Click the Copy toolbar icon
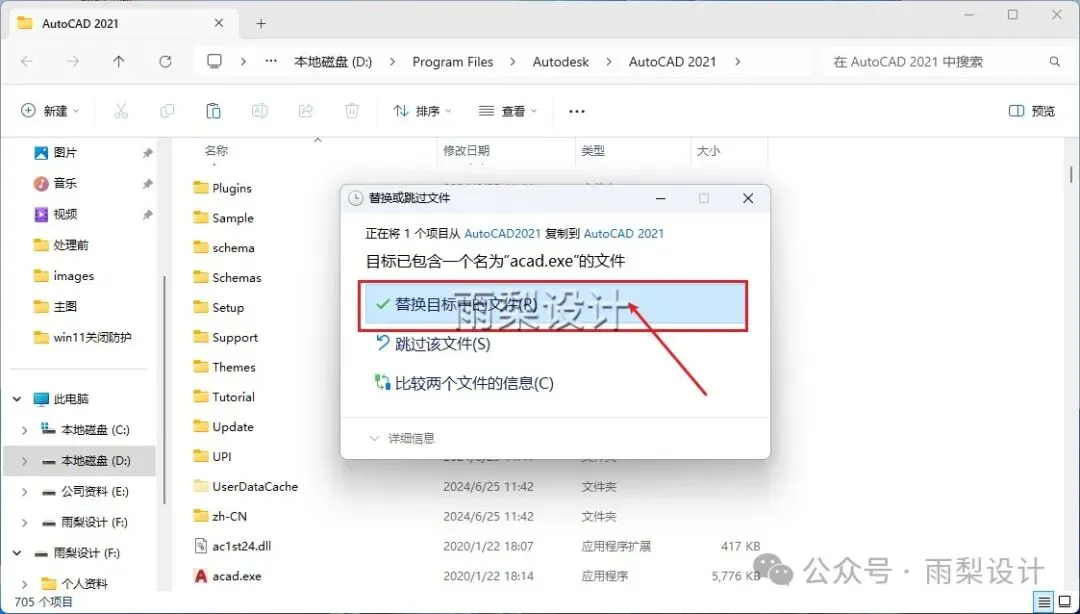Image resolution: width=1080 pixels, height=614 pixels. [167, 111]
